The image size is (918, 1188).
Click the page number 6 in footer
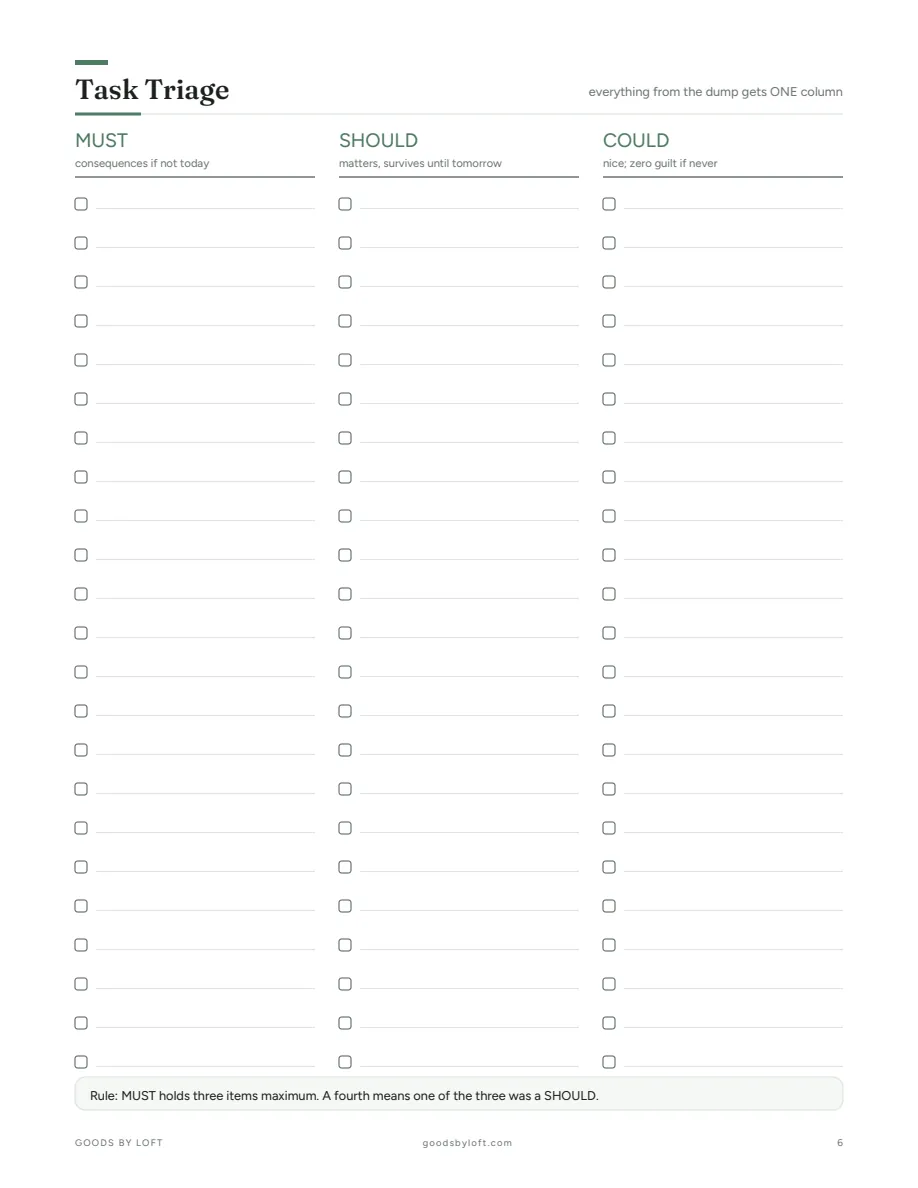click(x=839, y=1143)
